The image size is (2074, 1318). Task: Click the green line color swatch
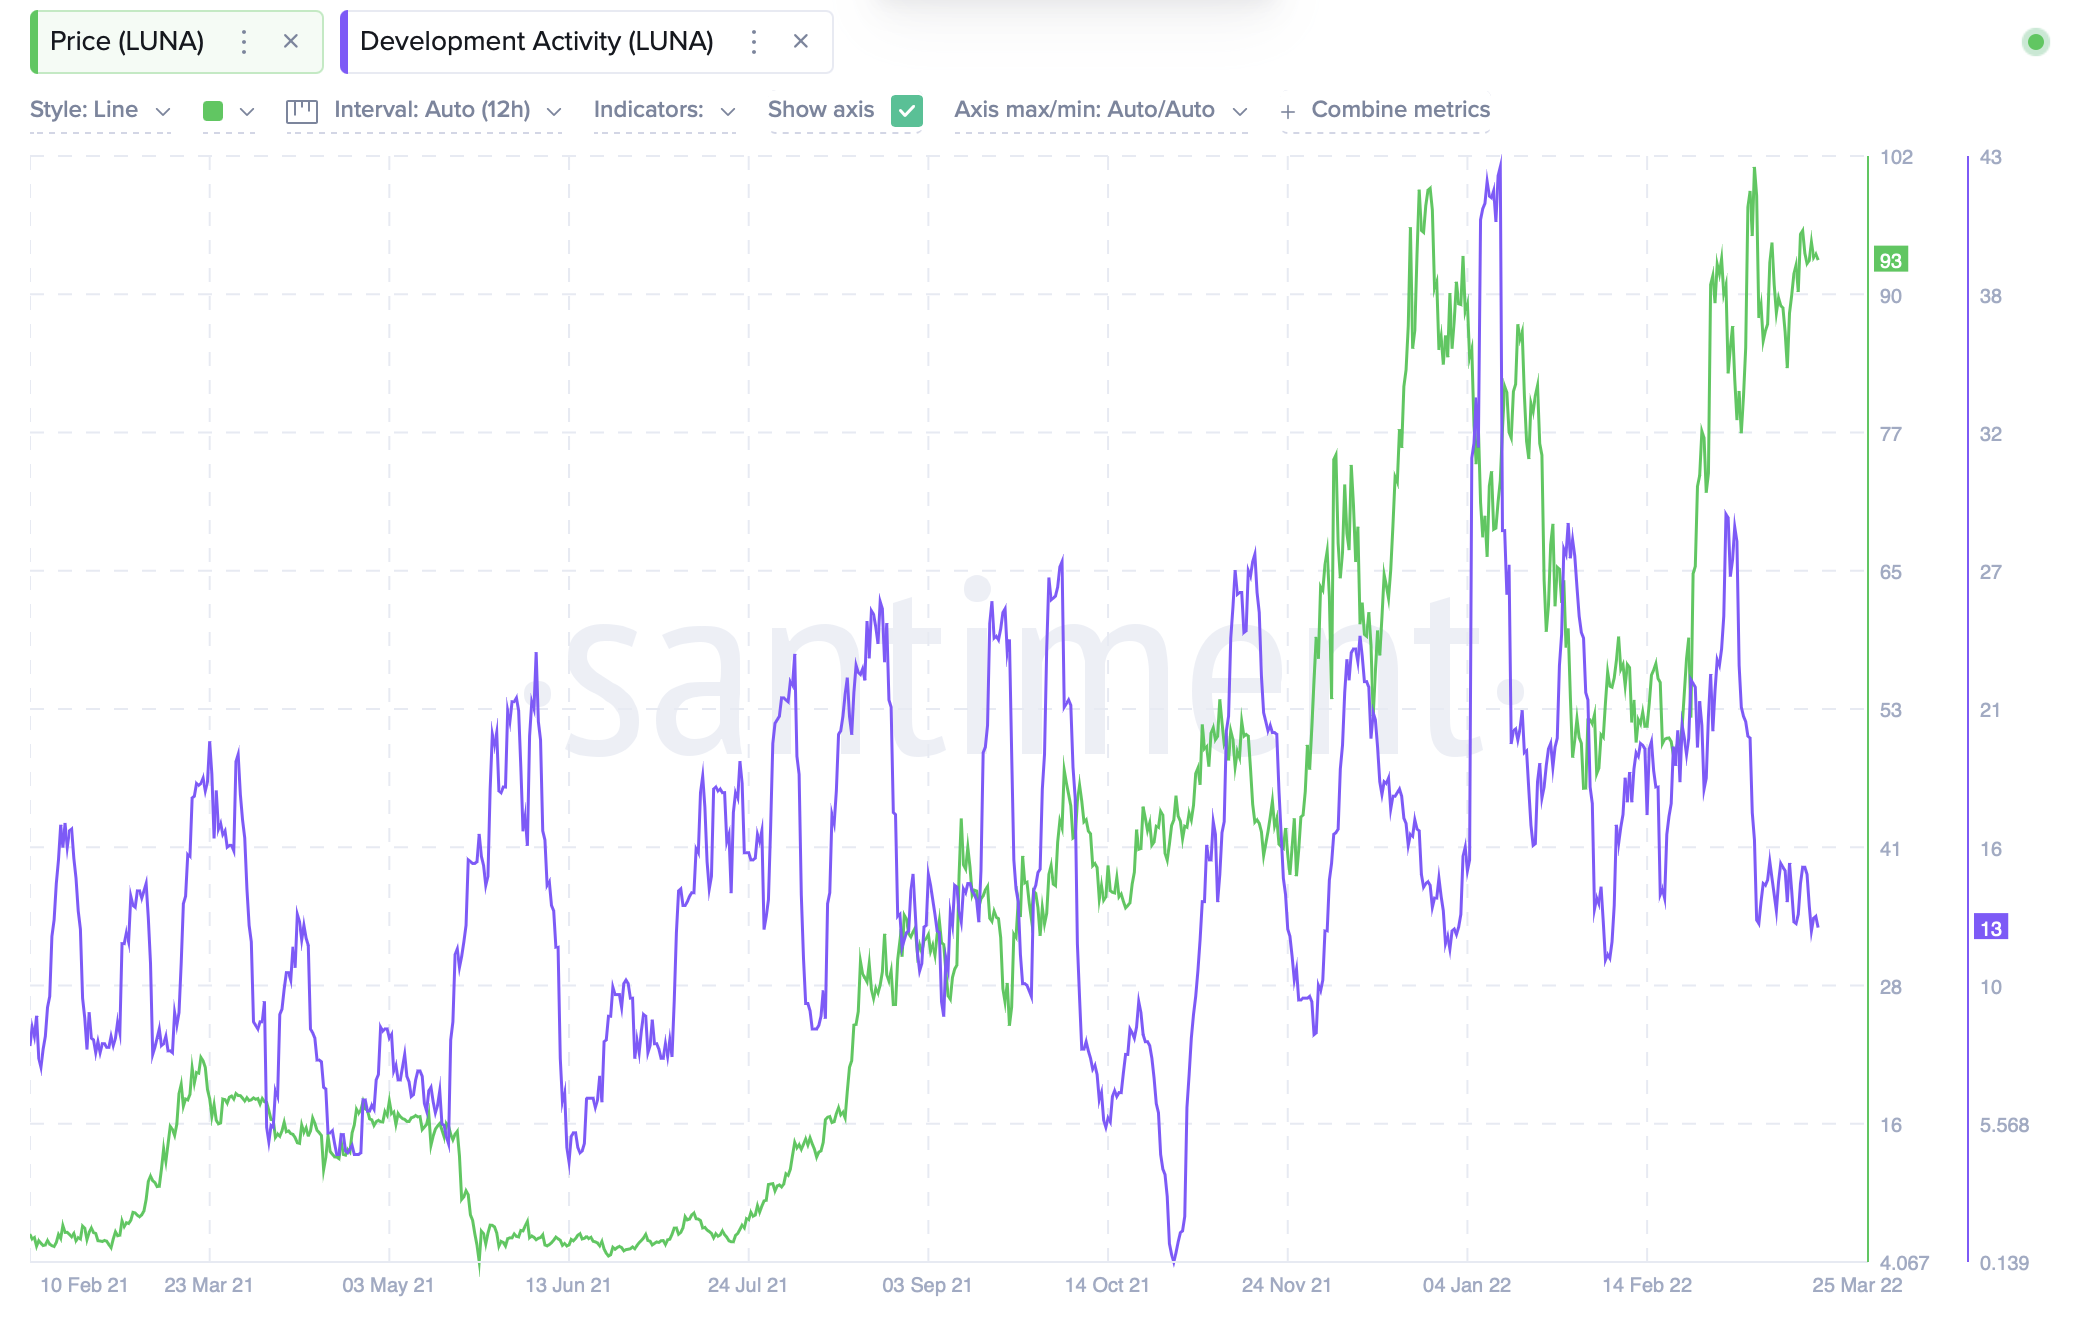click(x=213, y=111)
